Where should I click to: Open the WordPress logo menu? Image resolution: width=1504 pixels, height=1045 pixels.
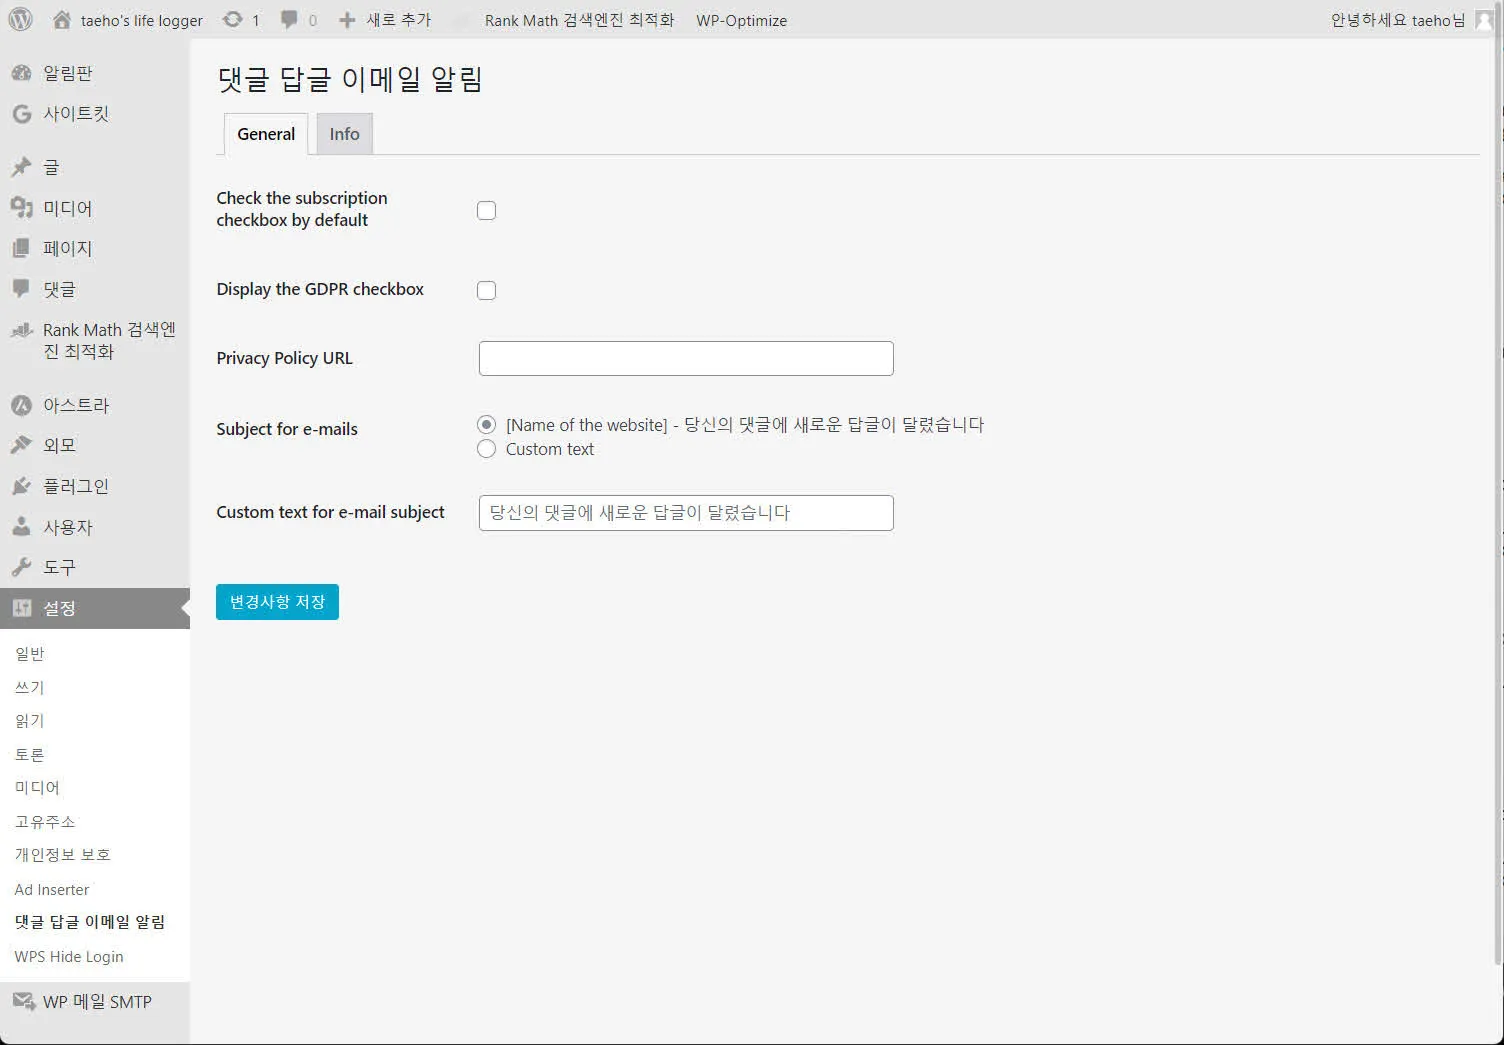pos(20,19)
